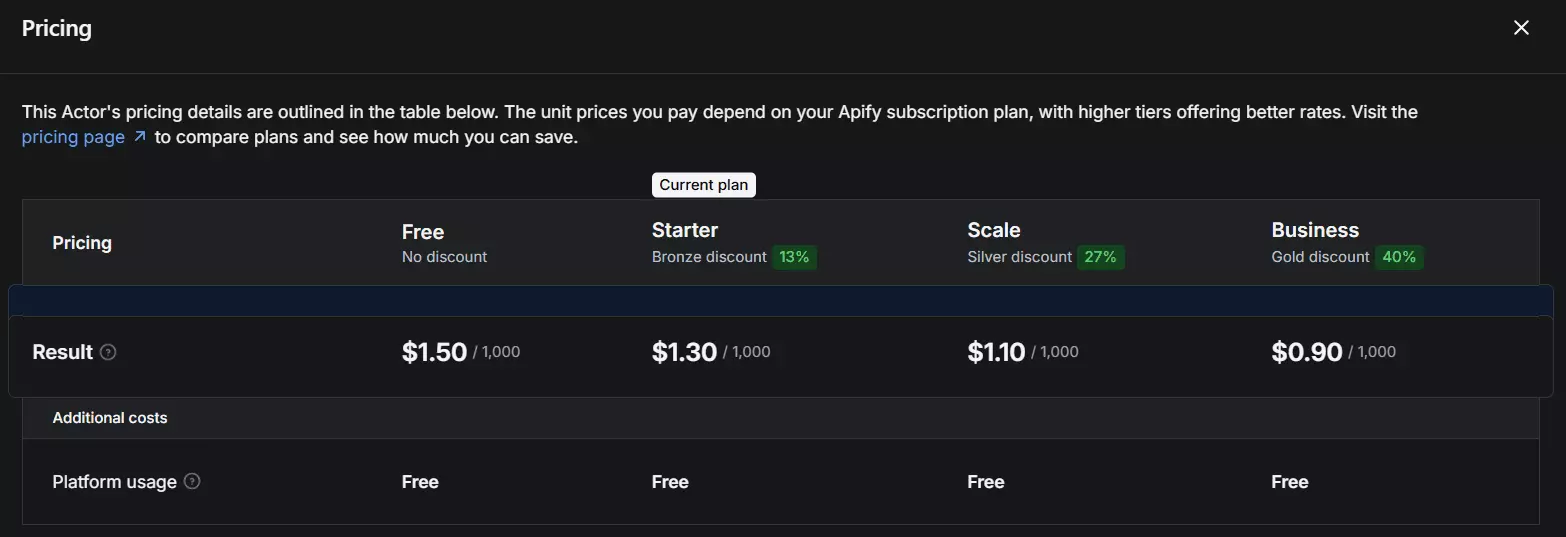
Task: Click the 13% Bronze discount badge
Action: coord(794,257)
